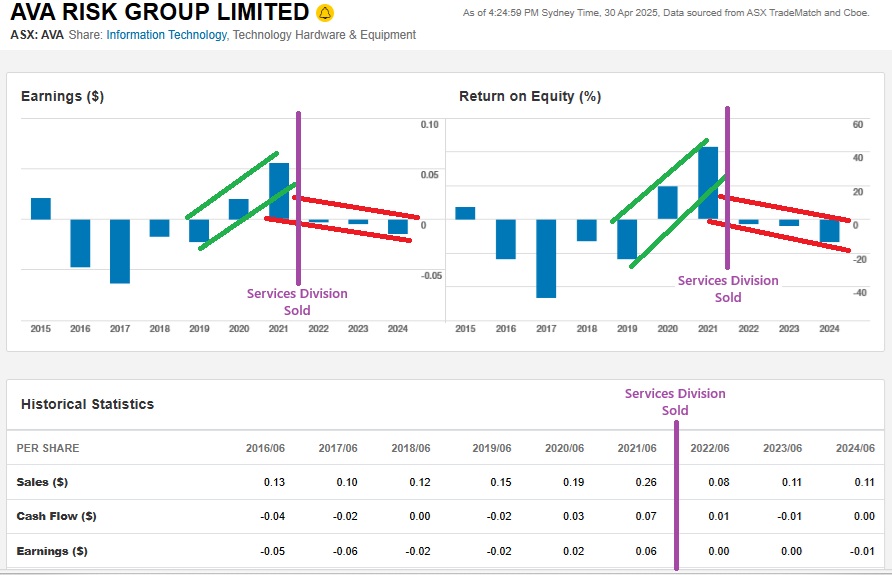This screenshot has width=892, height=575.
Task: Click the Earnings ($) chart title
Action: (62, 97)
